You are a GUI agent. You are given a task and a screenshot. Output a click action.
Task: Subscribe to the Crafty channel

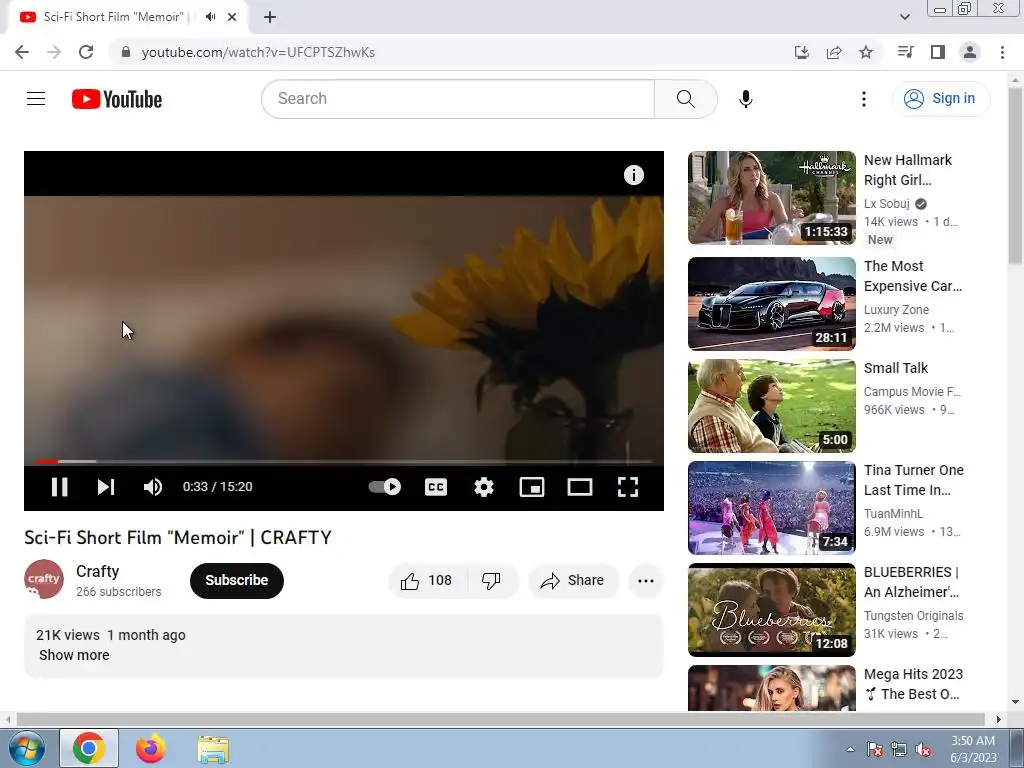click(236, 580)
